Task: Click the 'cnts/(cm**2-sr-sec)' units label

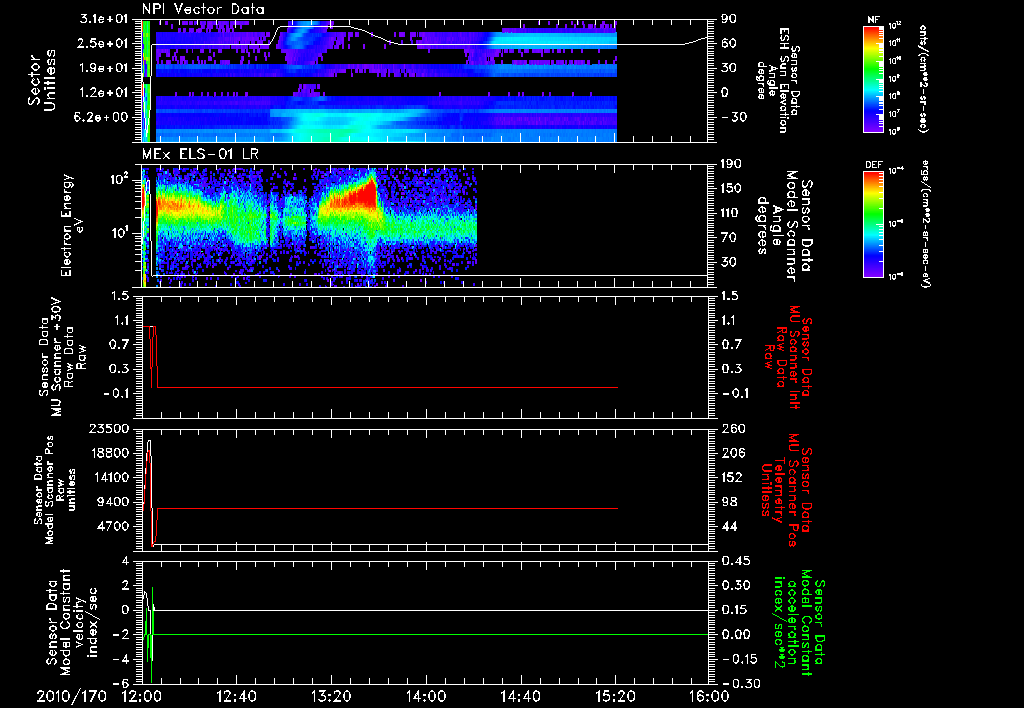Action: click(x=923, y=79)
